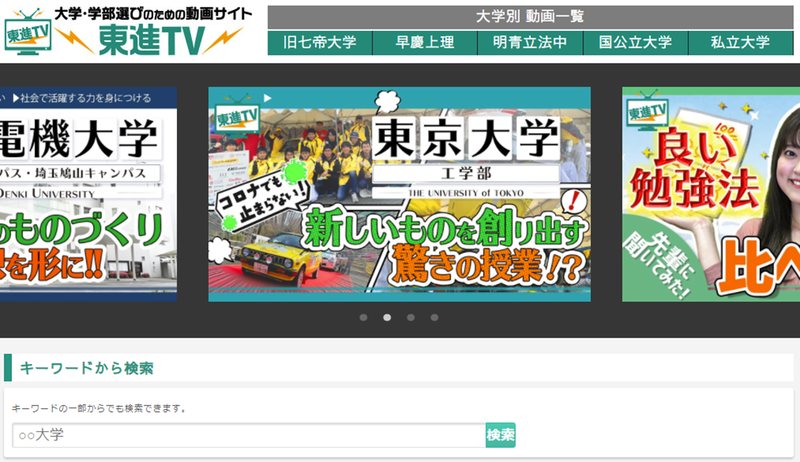Go to the 私立大学 category
The image size is (800, 462).
pos(740,43)
